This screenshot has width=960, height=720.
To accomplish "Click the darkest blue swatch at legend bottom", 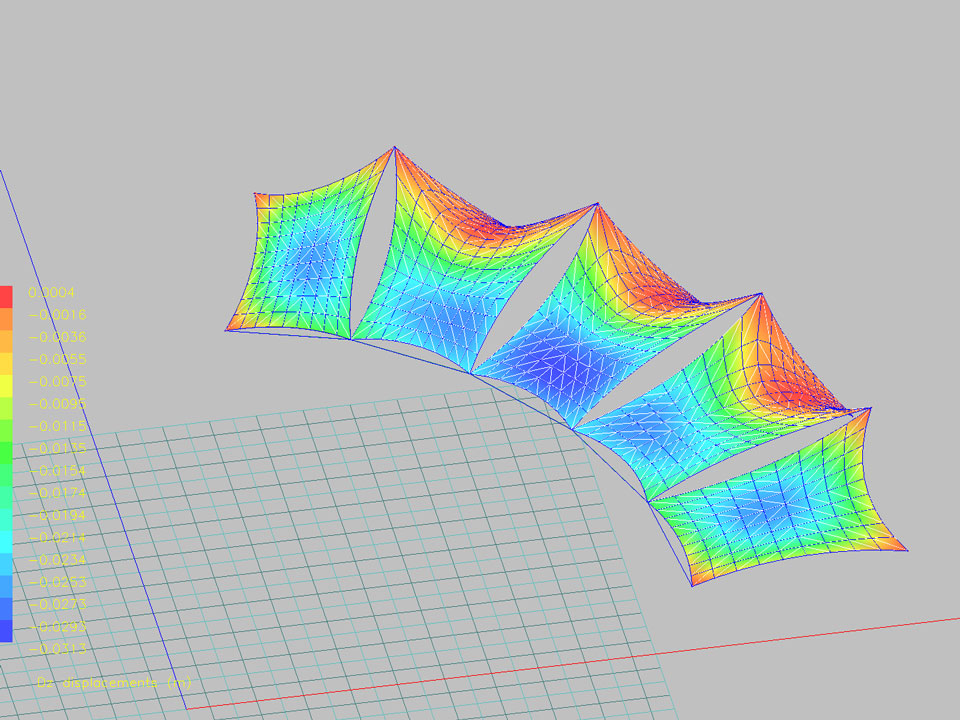I will 6,630.
